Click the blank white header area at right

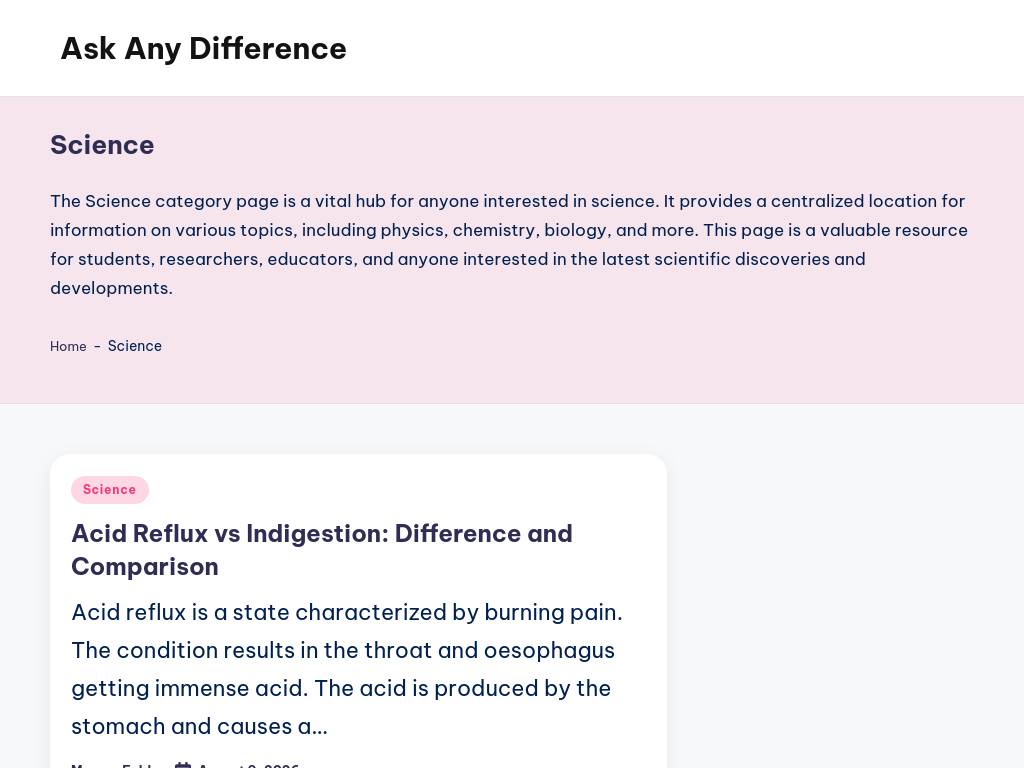(686, 48)
